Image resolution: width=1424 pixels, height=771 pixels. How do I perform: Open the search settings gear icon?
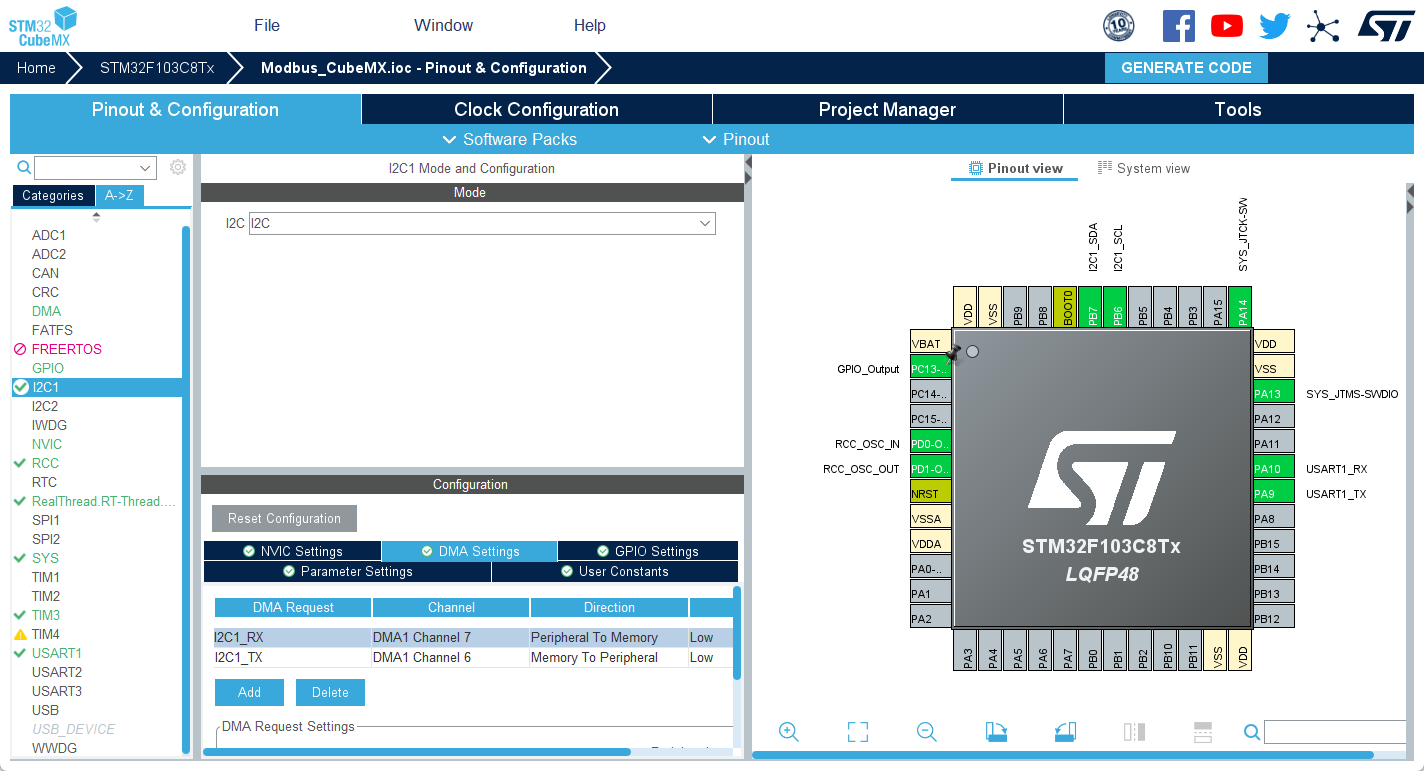pyautogui.click(x=177, y=167)
